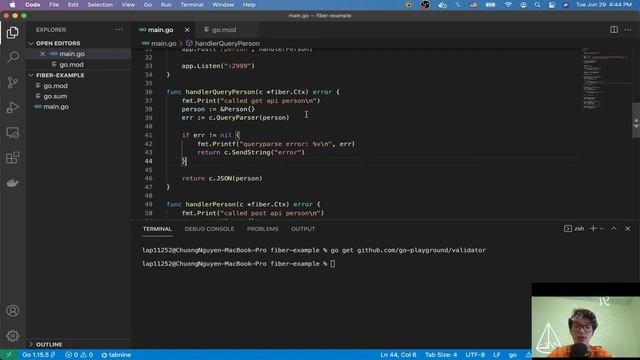Screen dimensions: 640x360
Task: Select the Terminal panel tab
Action: tap(157, 229)
